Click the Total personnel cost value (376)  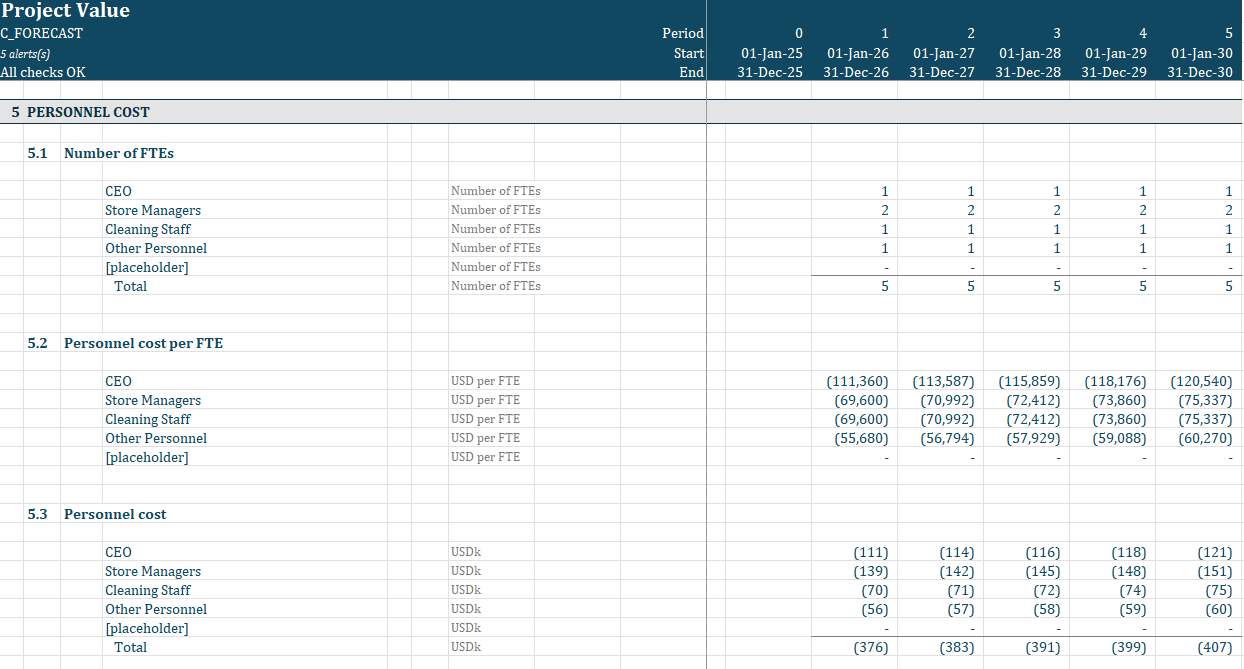tap(869, 647)
